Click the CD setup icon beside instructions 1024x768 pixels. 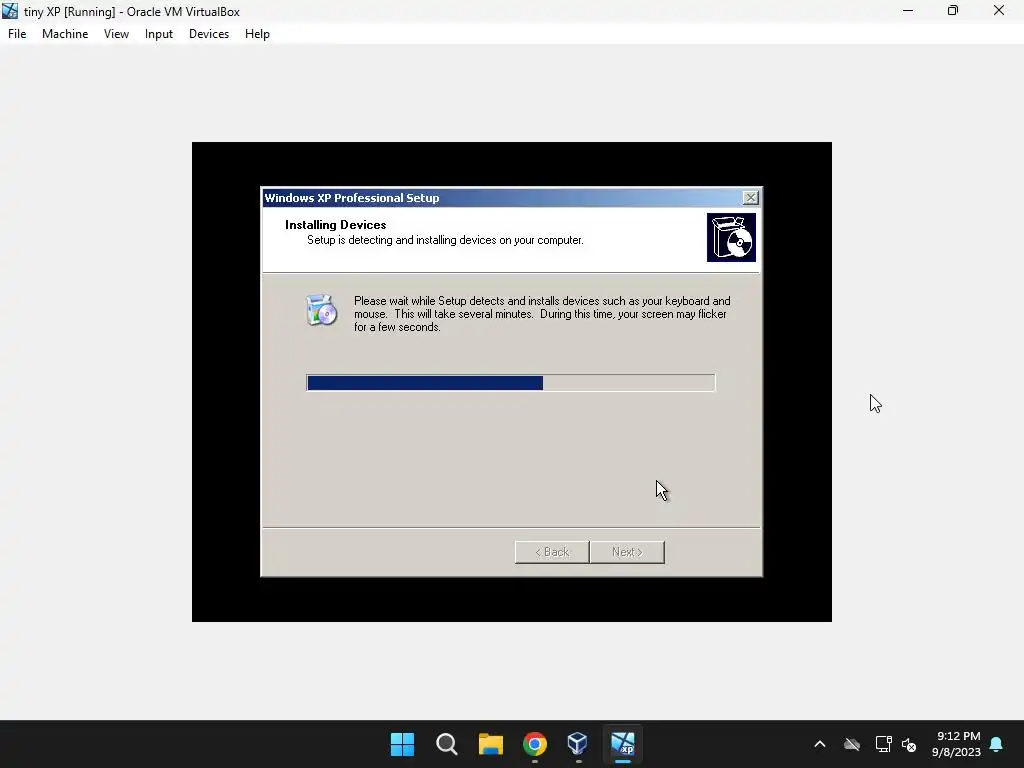point(321,310)
